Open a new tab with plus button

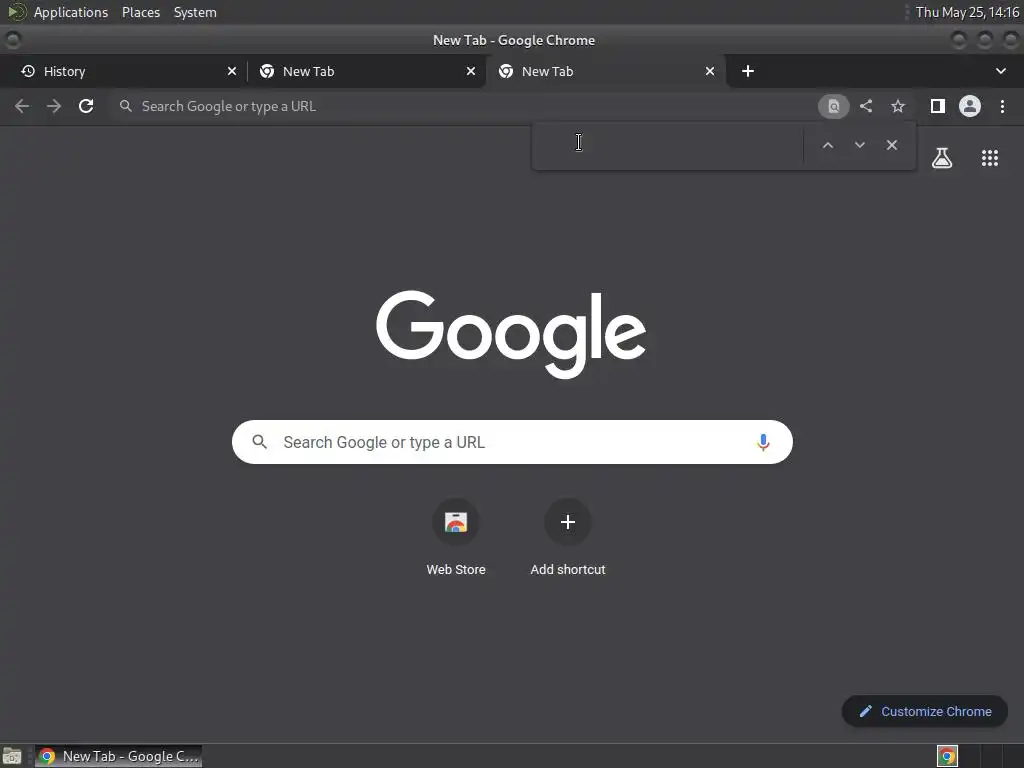pos(748,71)
